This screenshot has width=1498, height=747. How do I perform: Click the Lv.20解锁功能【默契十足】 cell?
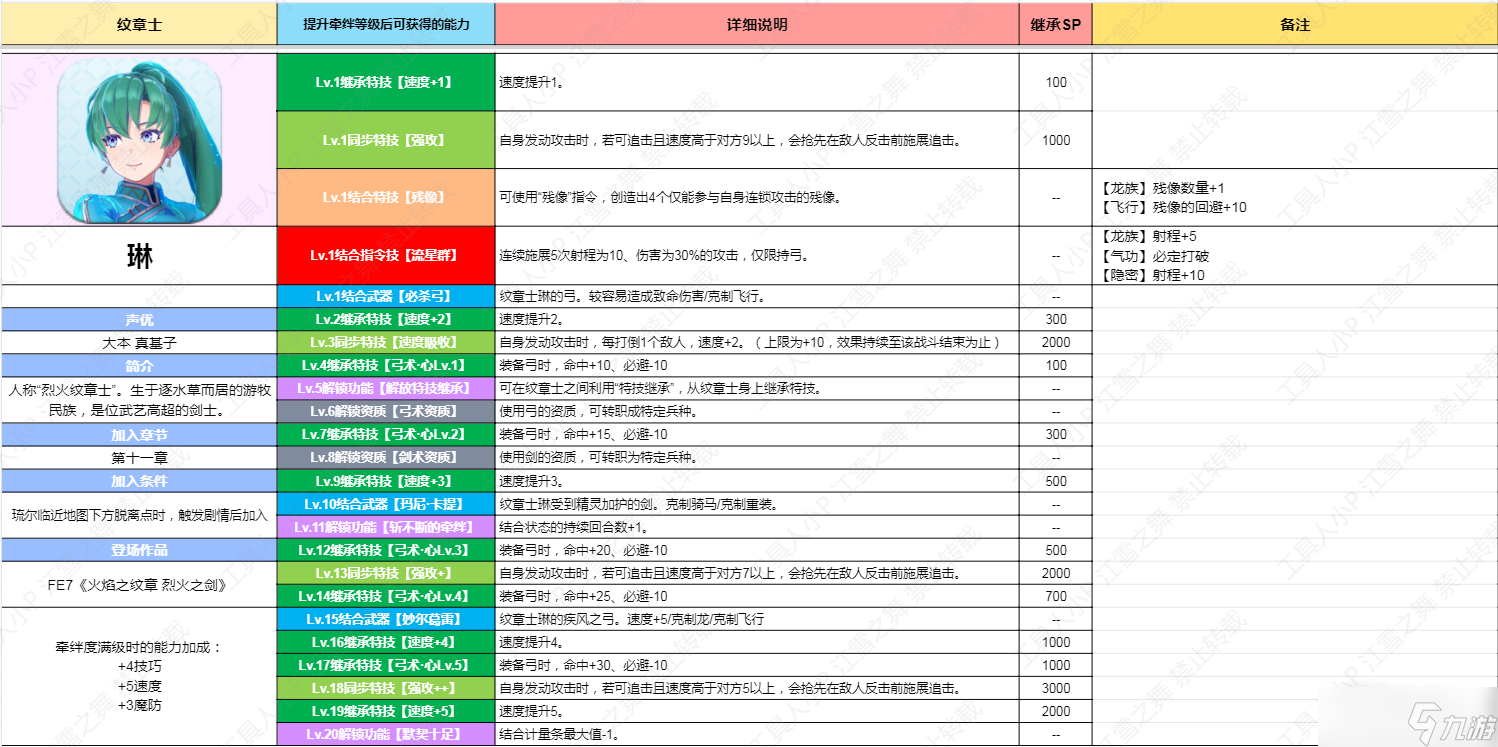click(386, 734)
